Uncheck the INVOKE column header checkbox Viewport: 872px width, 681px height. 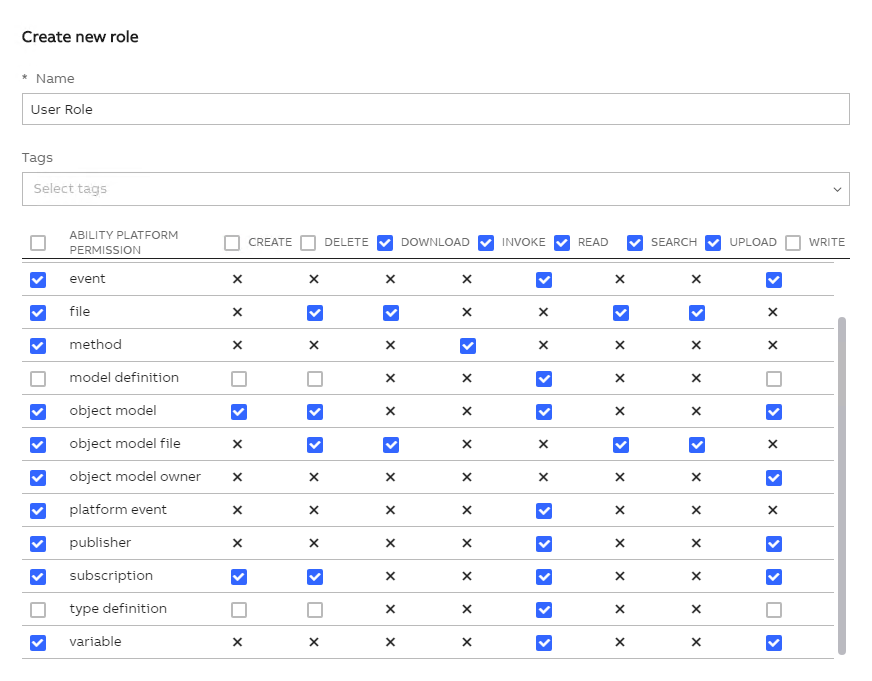click(486, 243)
